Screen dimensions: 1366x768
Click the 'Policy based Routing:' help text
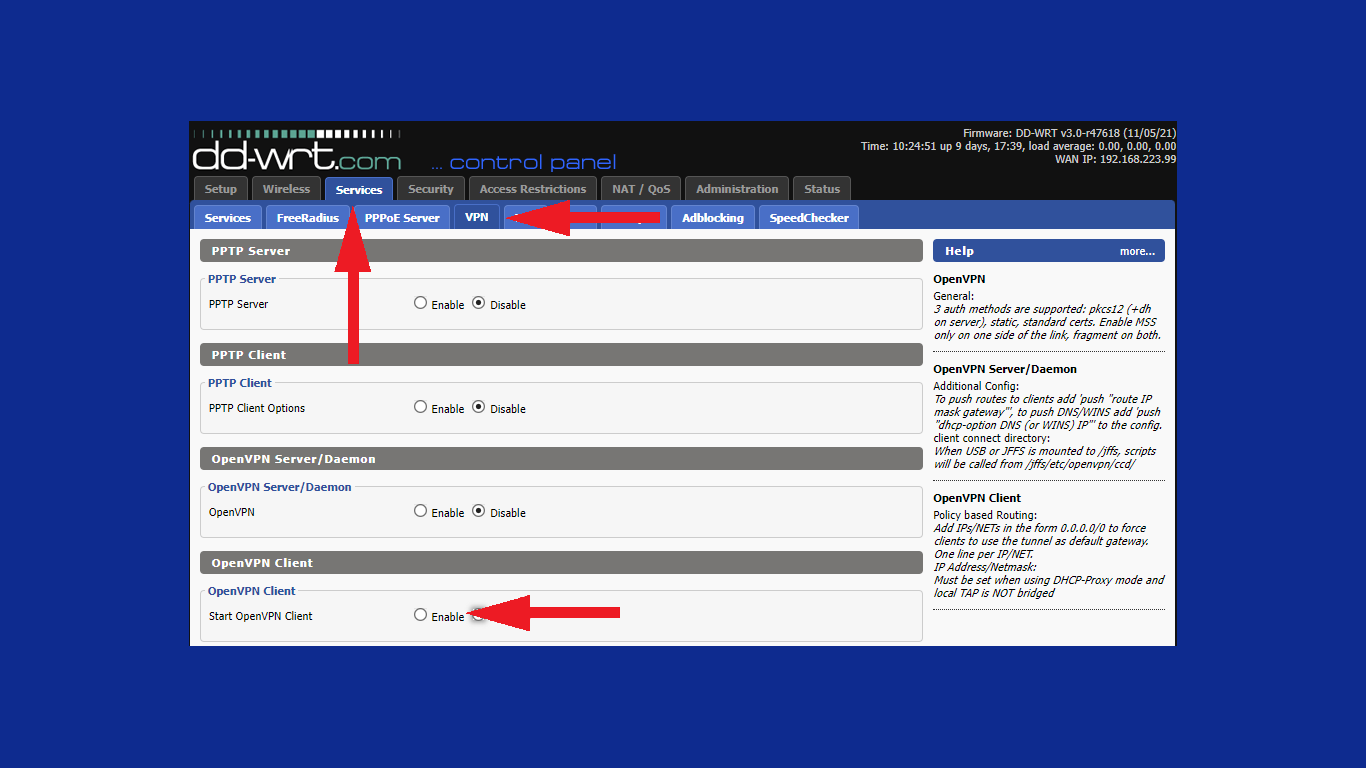pyautogui.click(x=985, y=515)
